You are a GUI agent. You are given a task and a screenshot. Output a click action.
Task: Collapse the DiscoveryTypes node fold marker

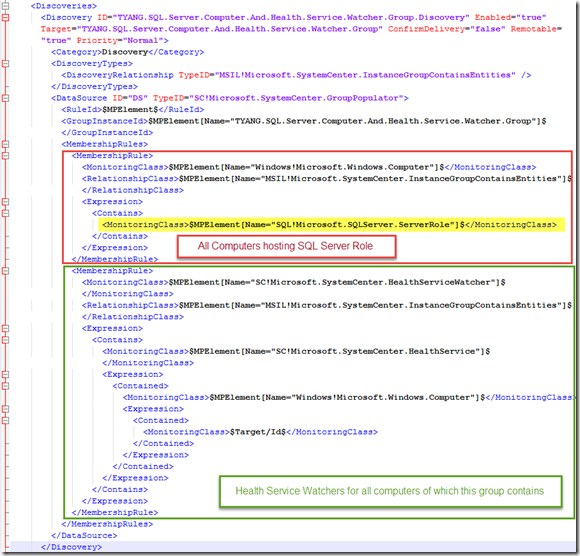pos(5,64)
